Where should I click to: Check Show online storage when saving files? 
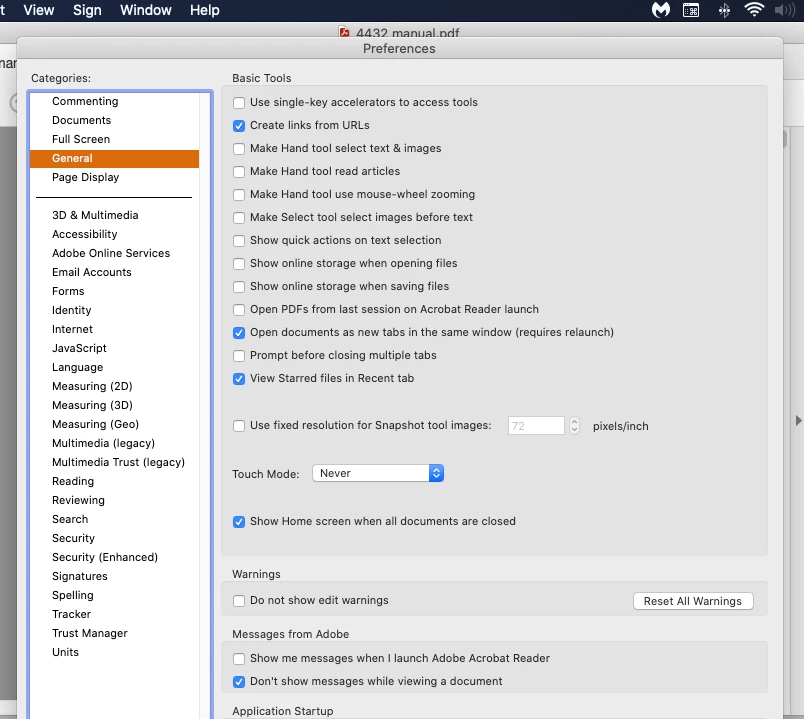coord(239,287)
